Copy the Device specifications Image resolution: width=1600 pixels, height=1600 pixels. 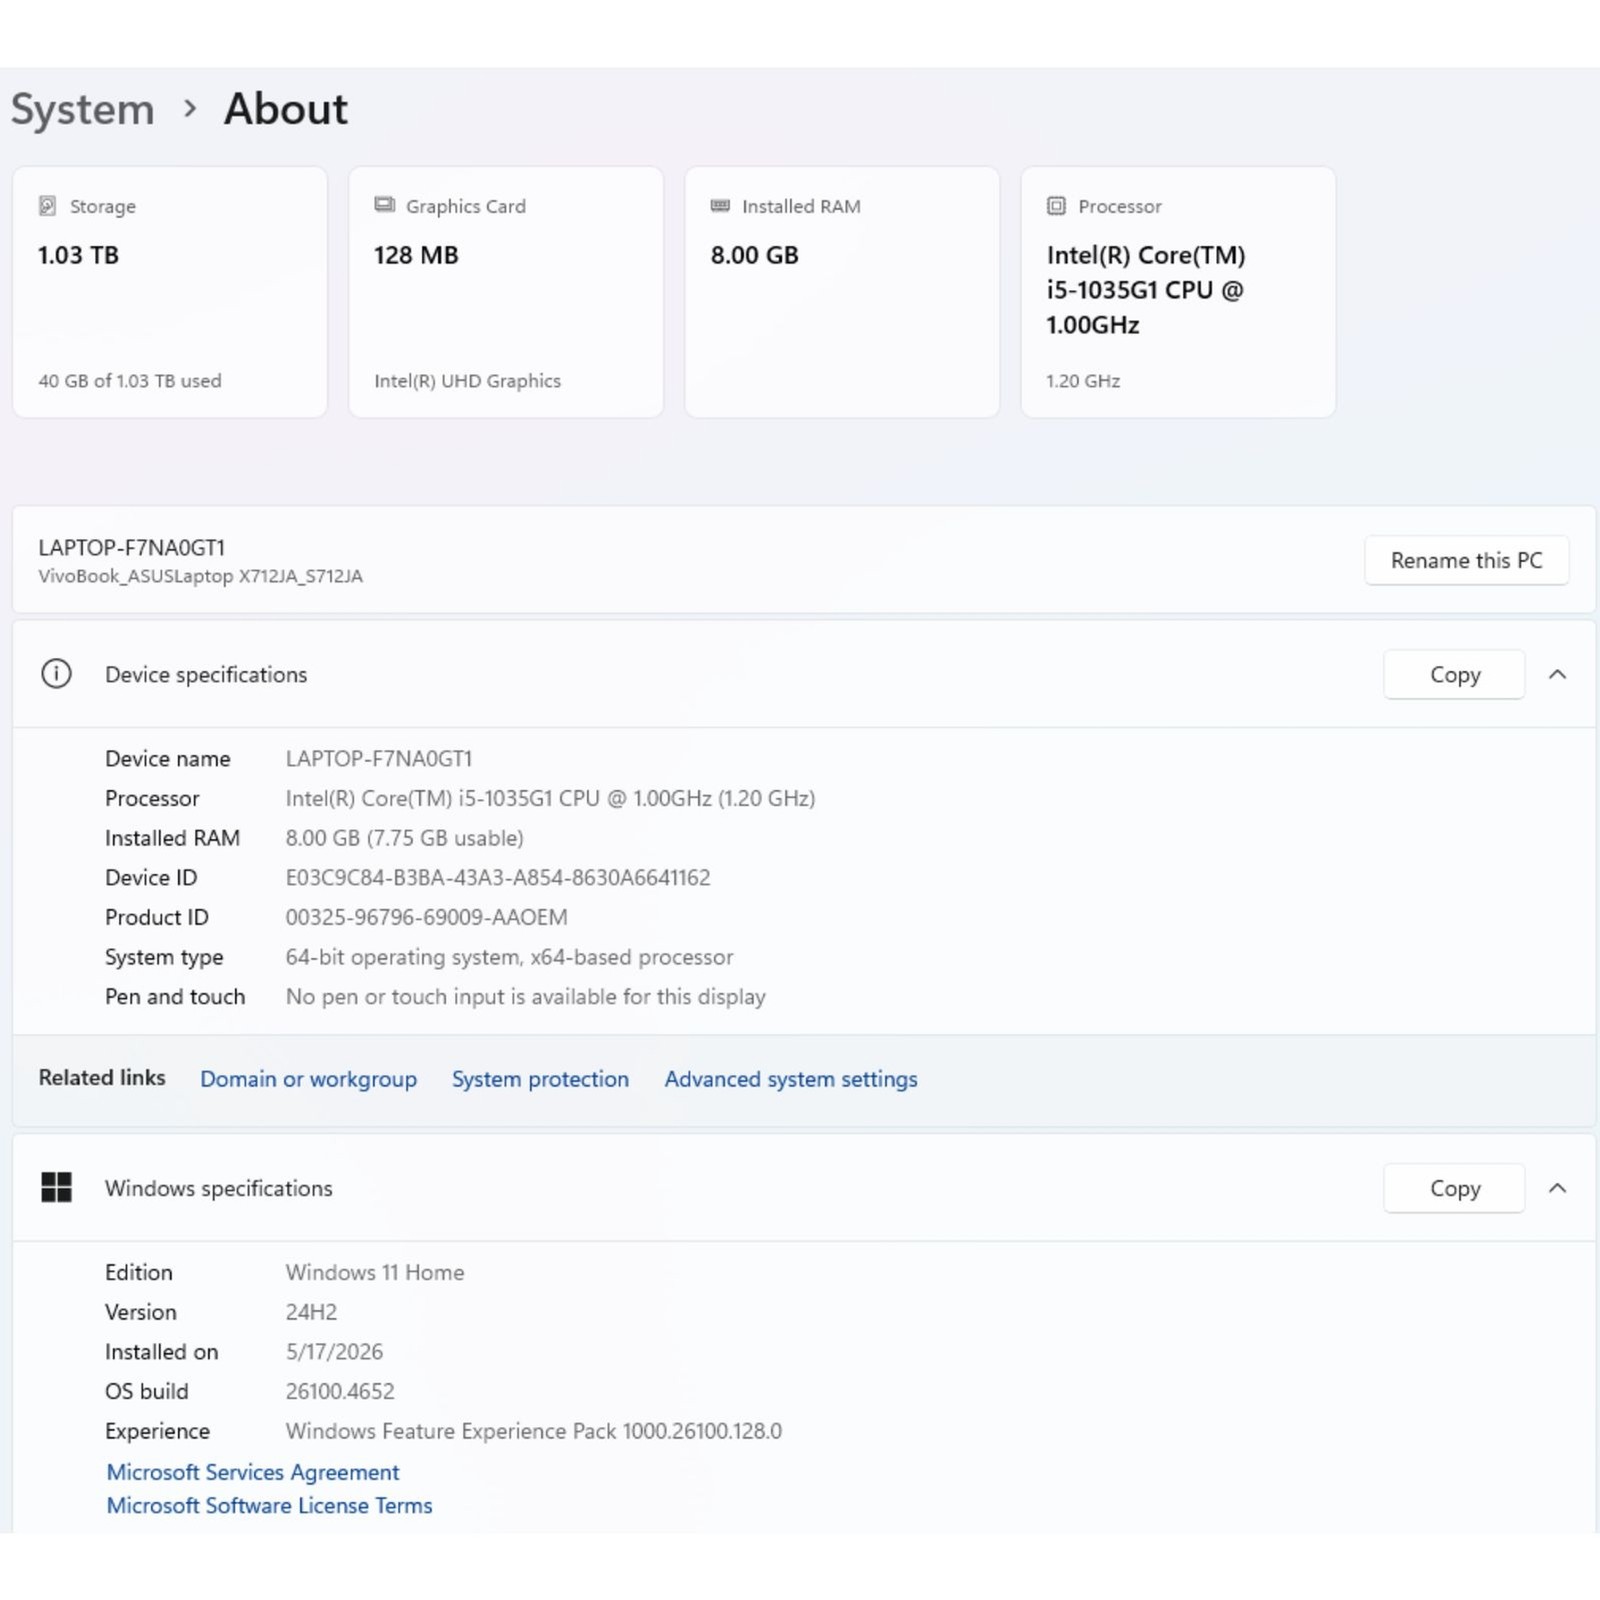click(1454, 675)
